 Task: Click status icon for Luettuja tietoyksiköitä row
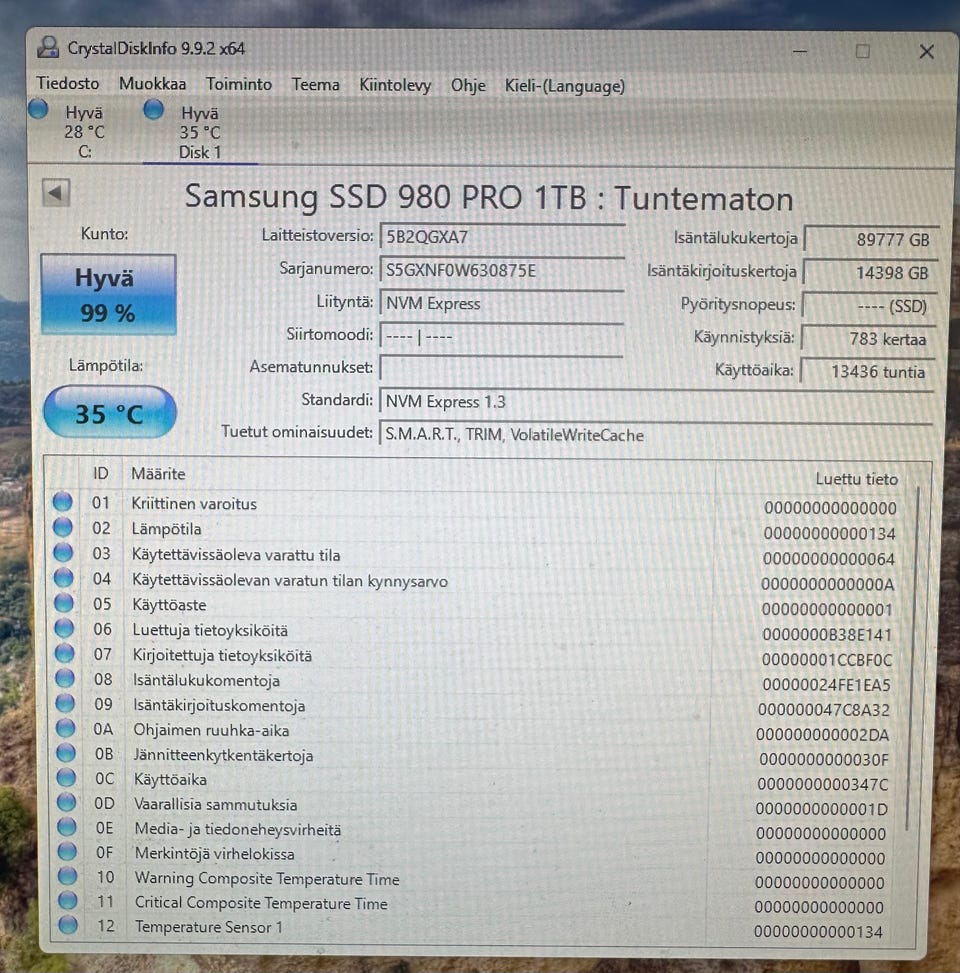[65, 628]
